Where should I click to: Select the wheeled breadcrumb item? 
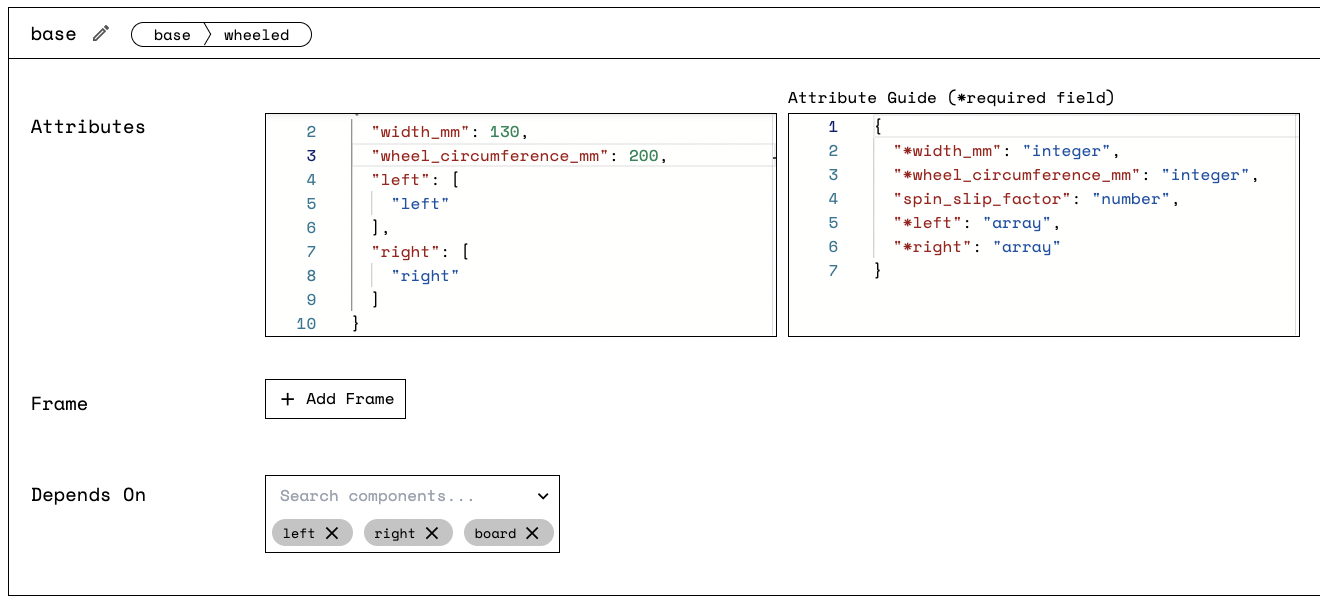pos(257,34)
